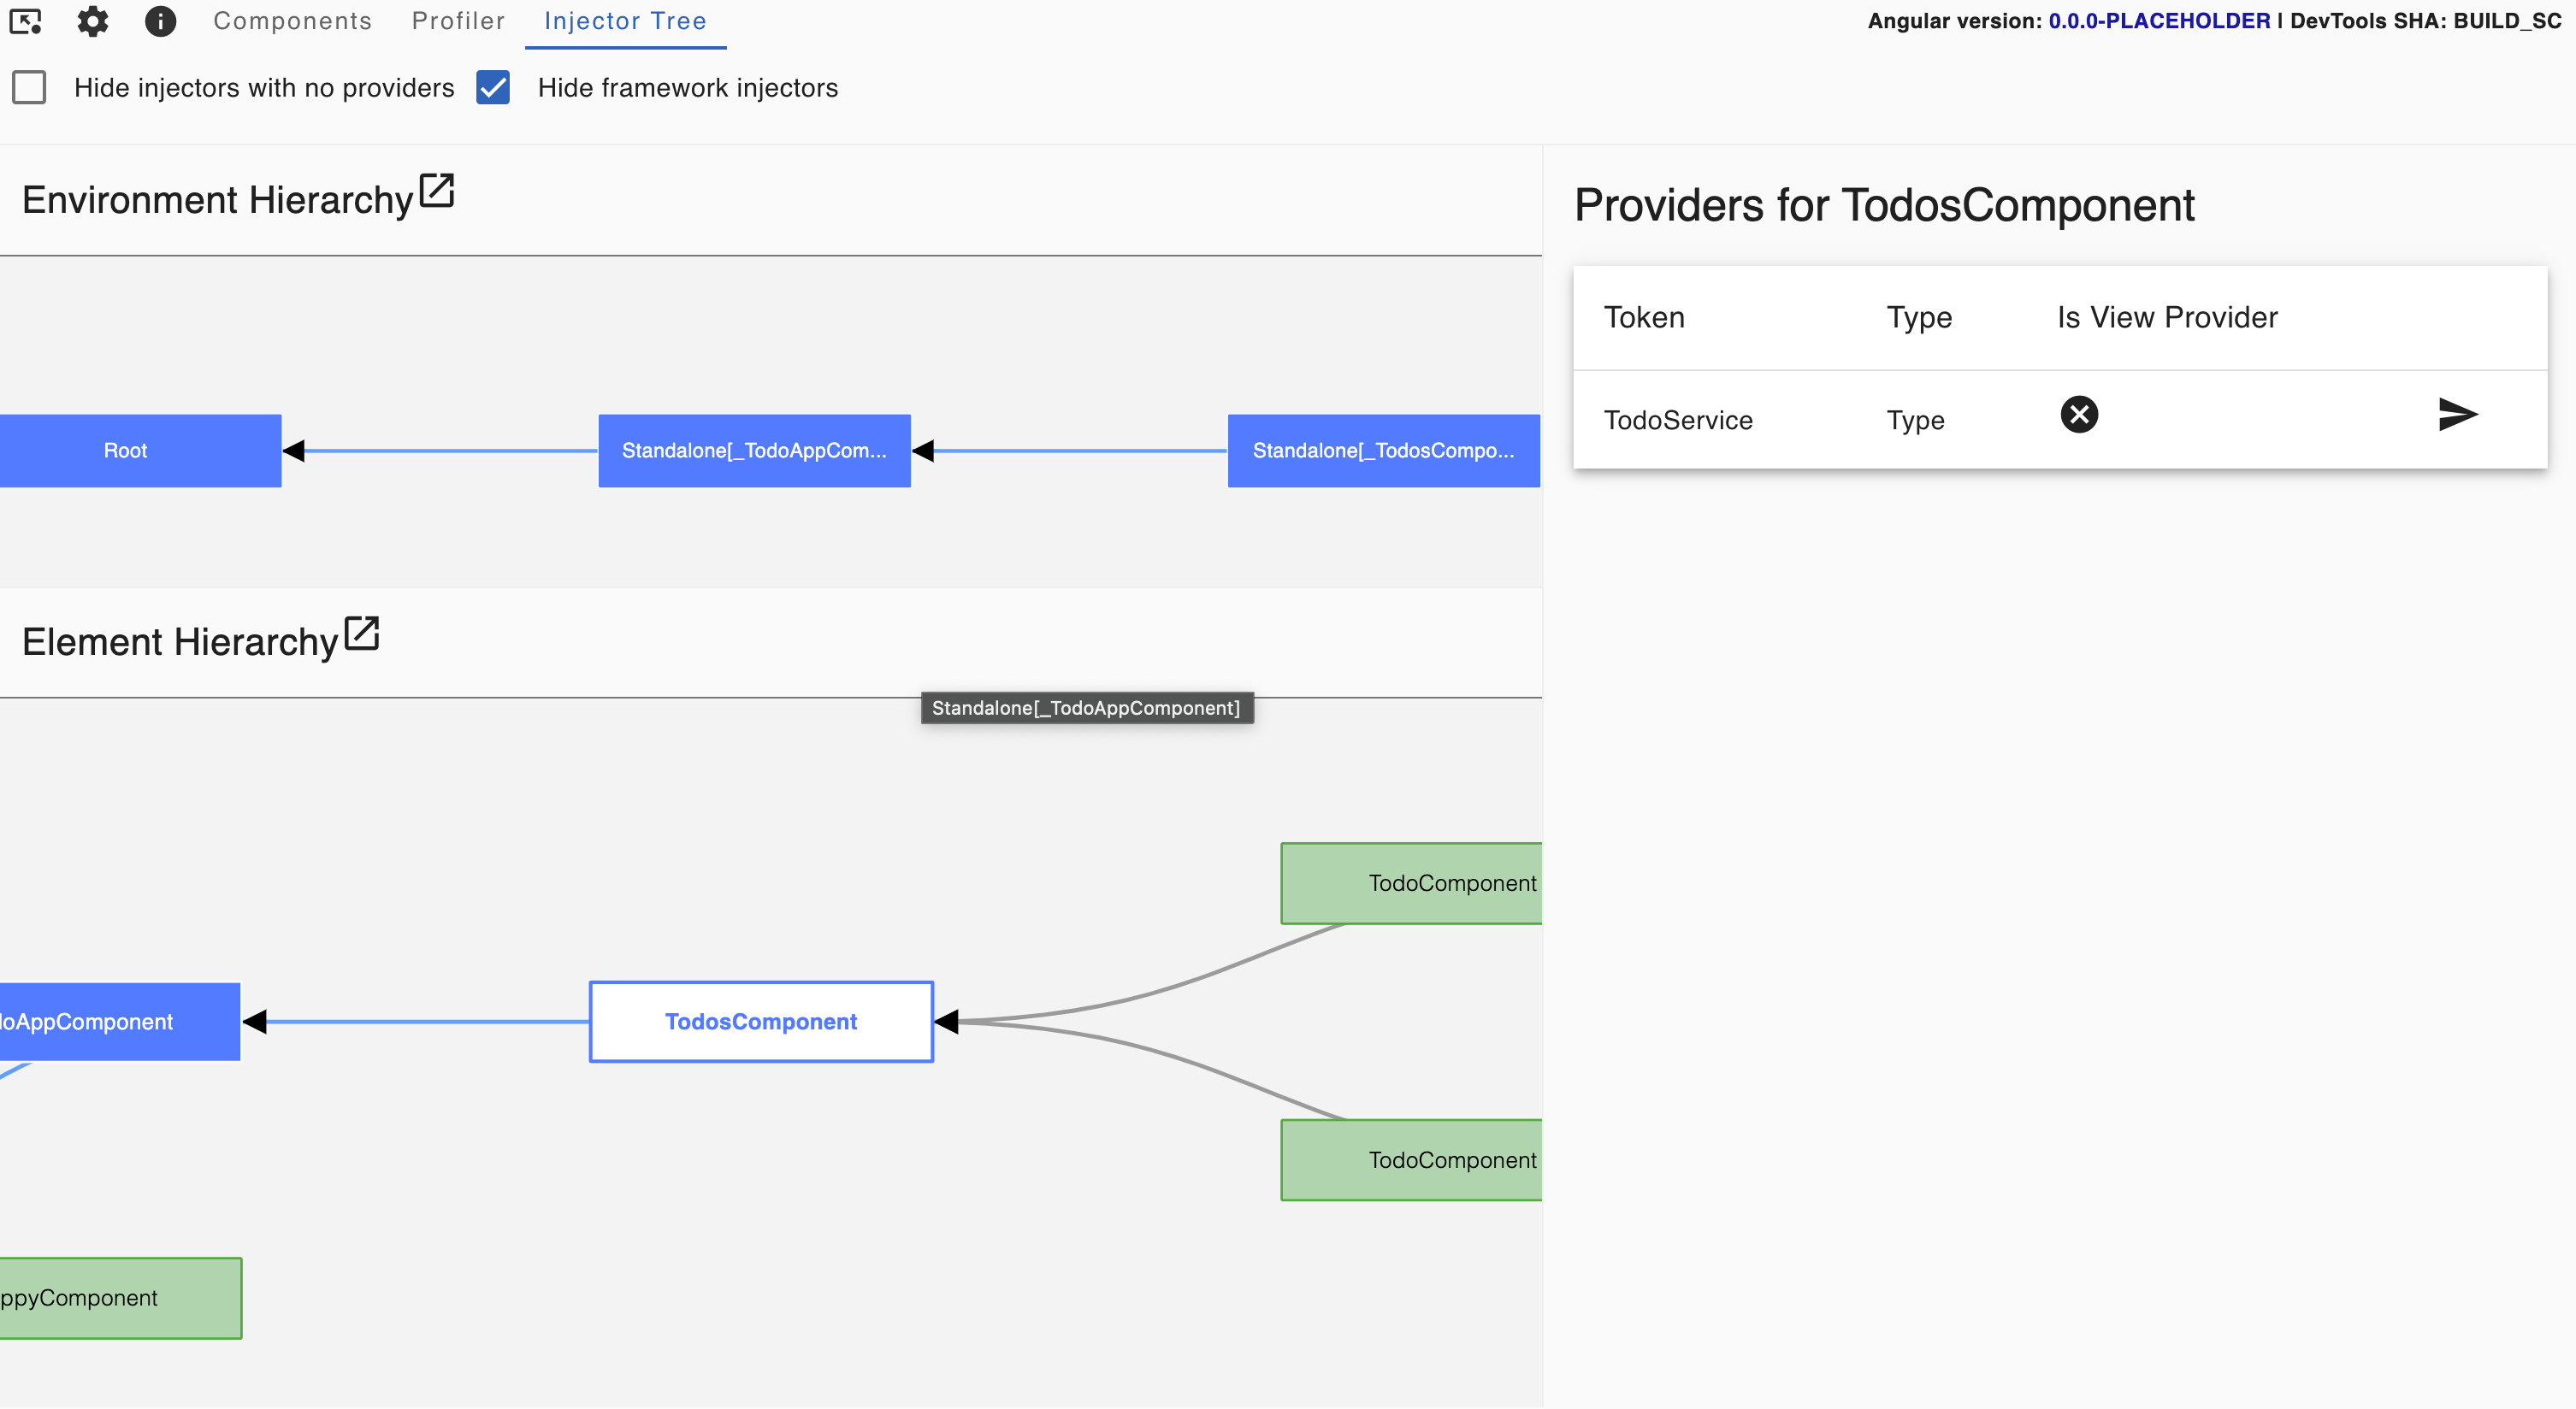Viewport: 2576px width, 1409px height.
Task: Switch to the Components tab
Action: click(292, 20)
